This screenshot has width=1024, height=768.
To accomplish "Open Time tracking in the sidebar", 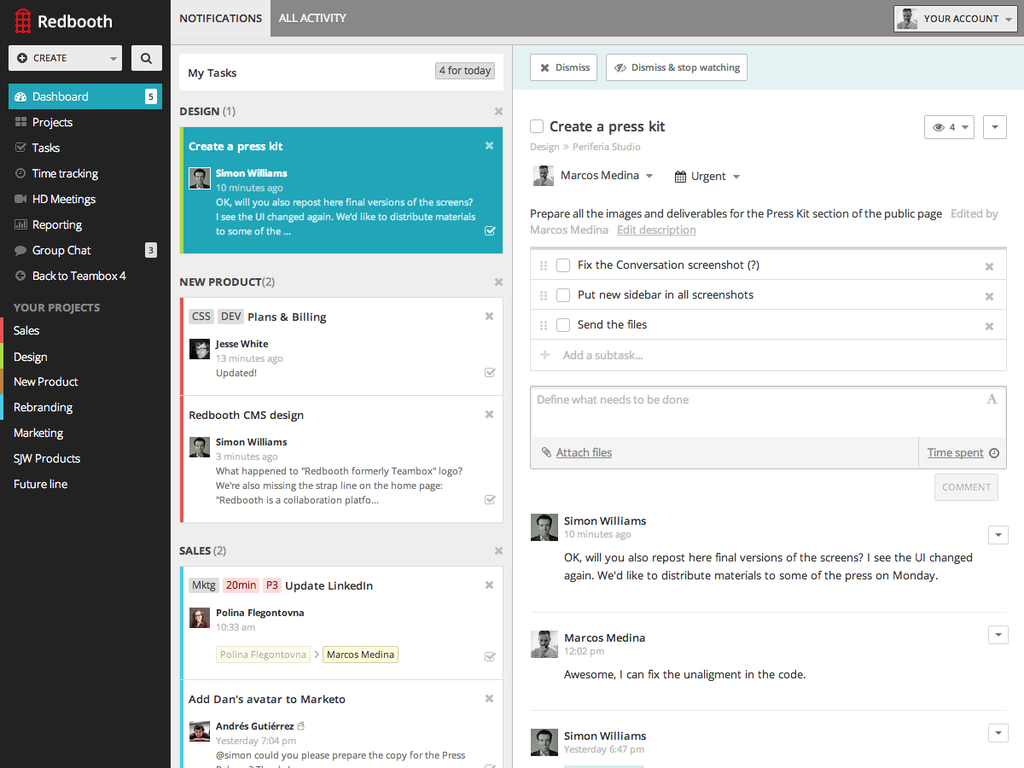I will (x=64, y=173).
